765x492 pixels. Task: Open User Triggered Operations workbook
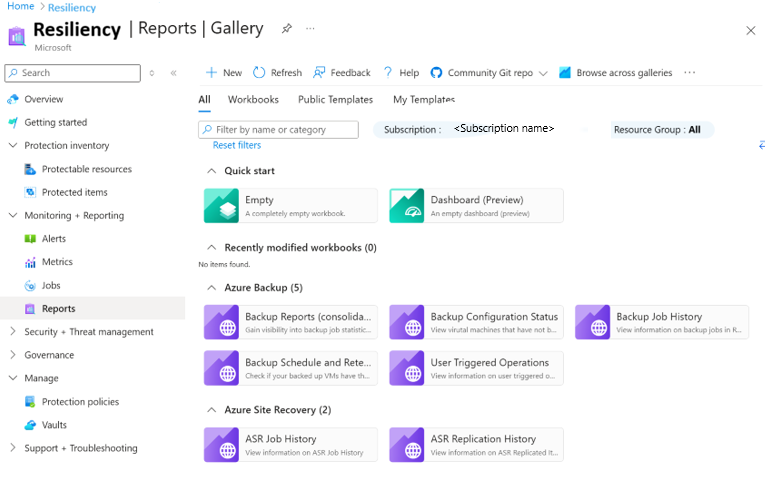[476, 368]
